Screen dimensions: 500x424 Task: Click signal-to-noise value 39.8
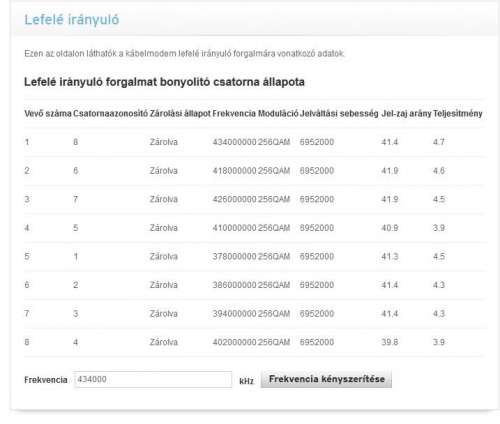tap(390, 342)
